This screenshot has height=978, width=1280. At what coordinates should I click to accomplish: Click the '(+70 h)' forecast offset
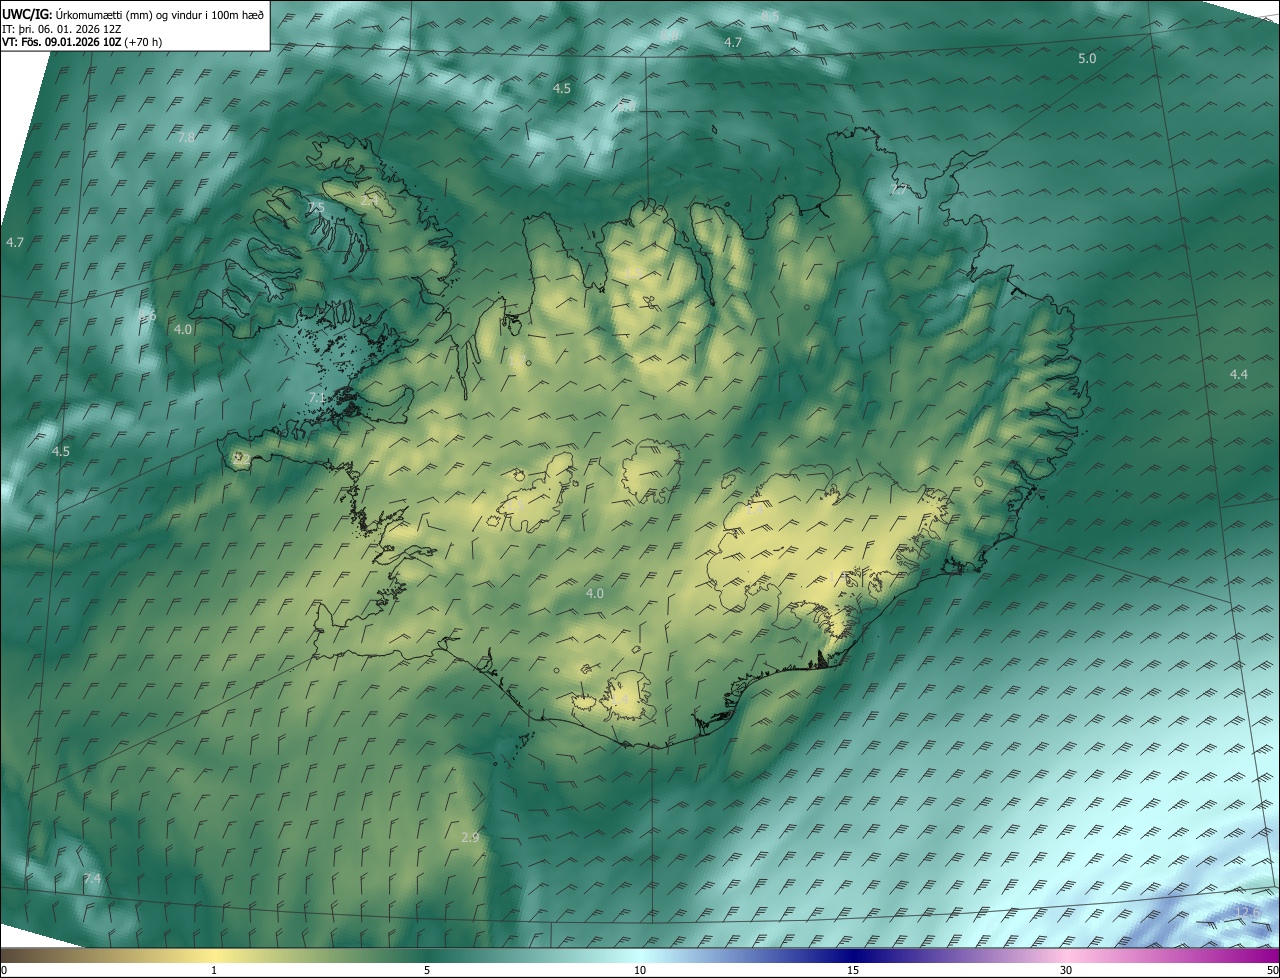144,42
